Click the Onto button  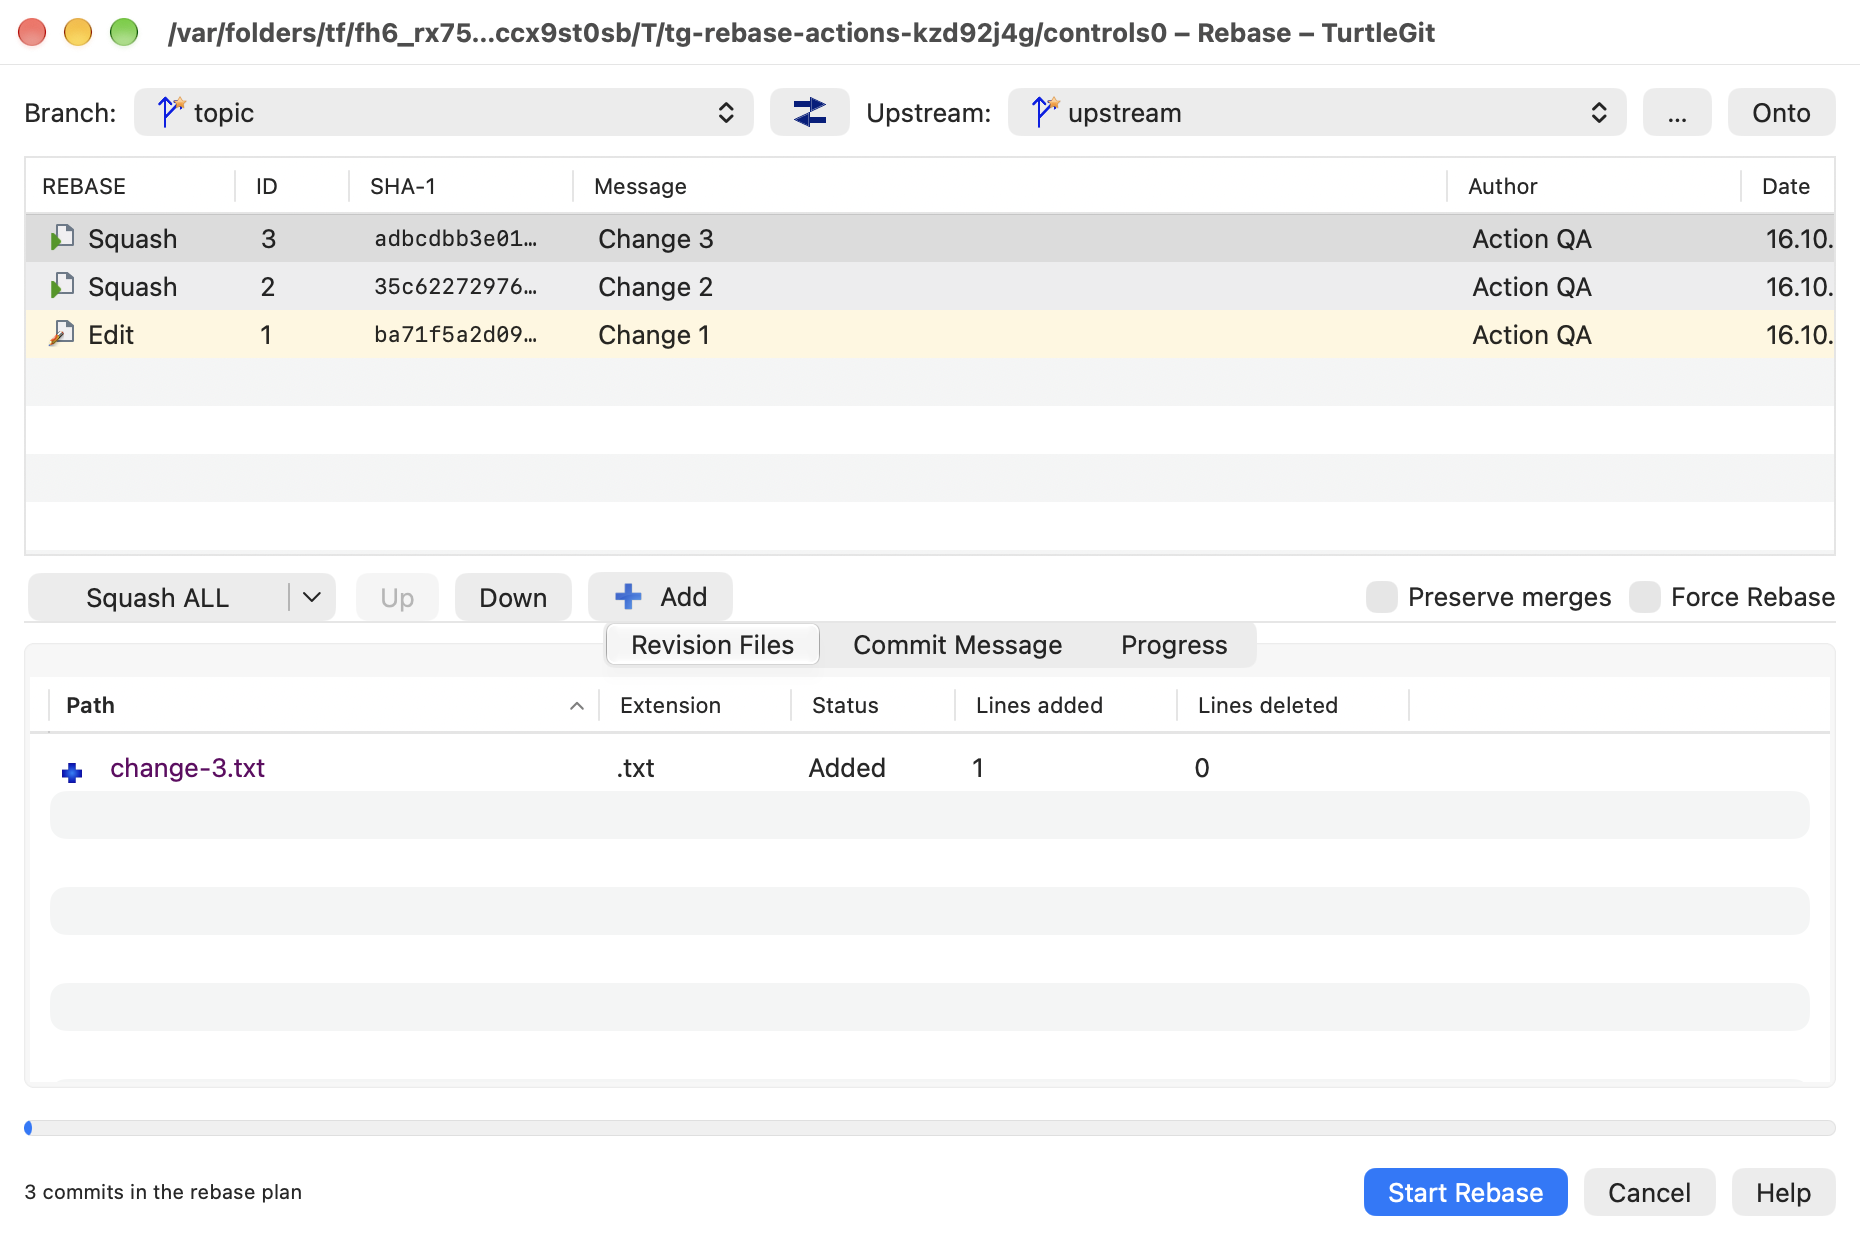(1781, 112)
